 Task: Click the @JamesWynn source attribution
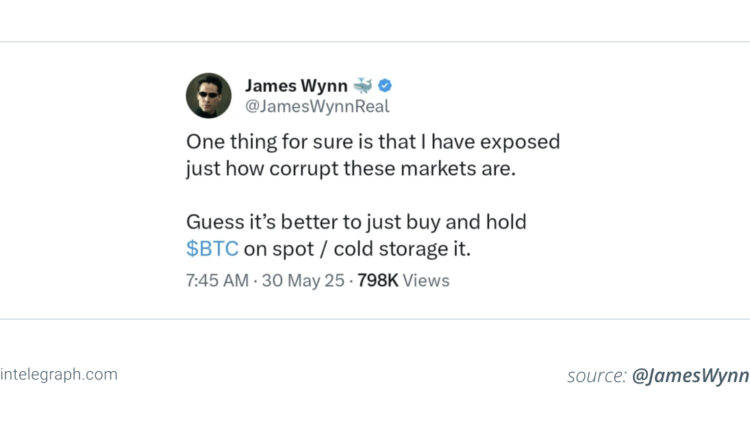(x=691, y=375)
